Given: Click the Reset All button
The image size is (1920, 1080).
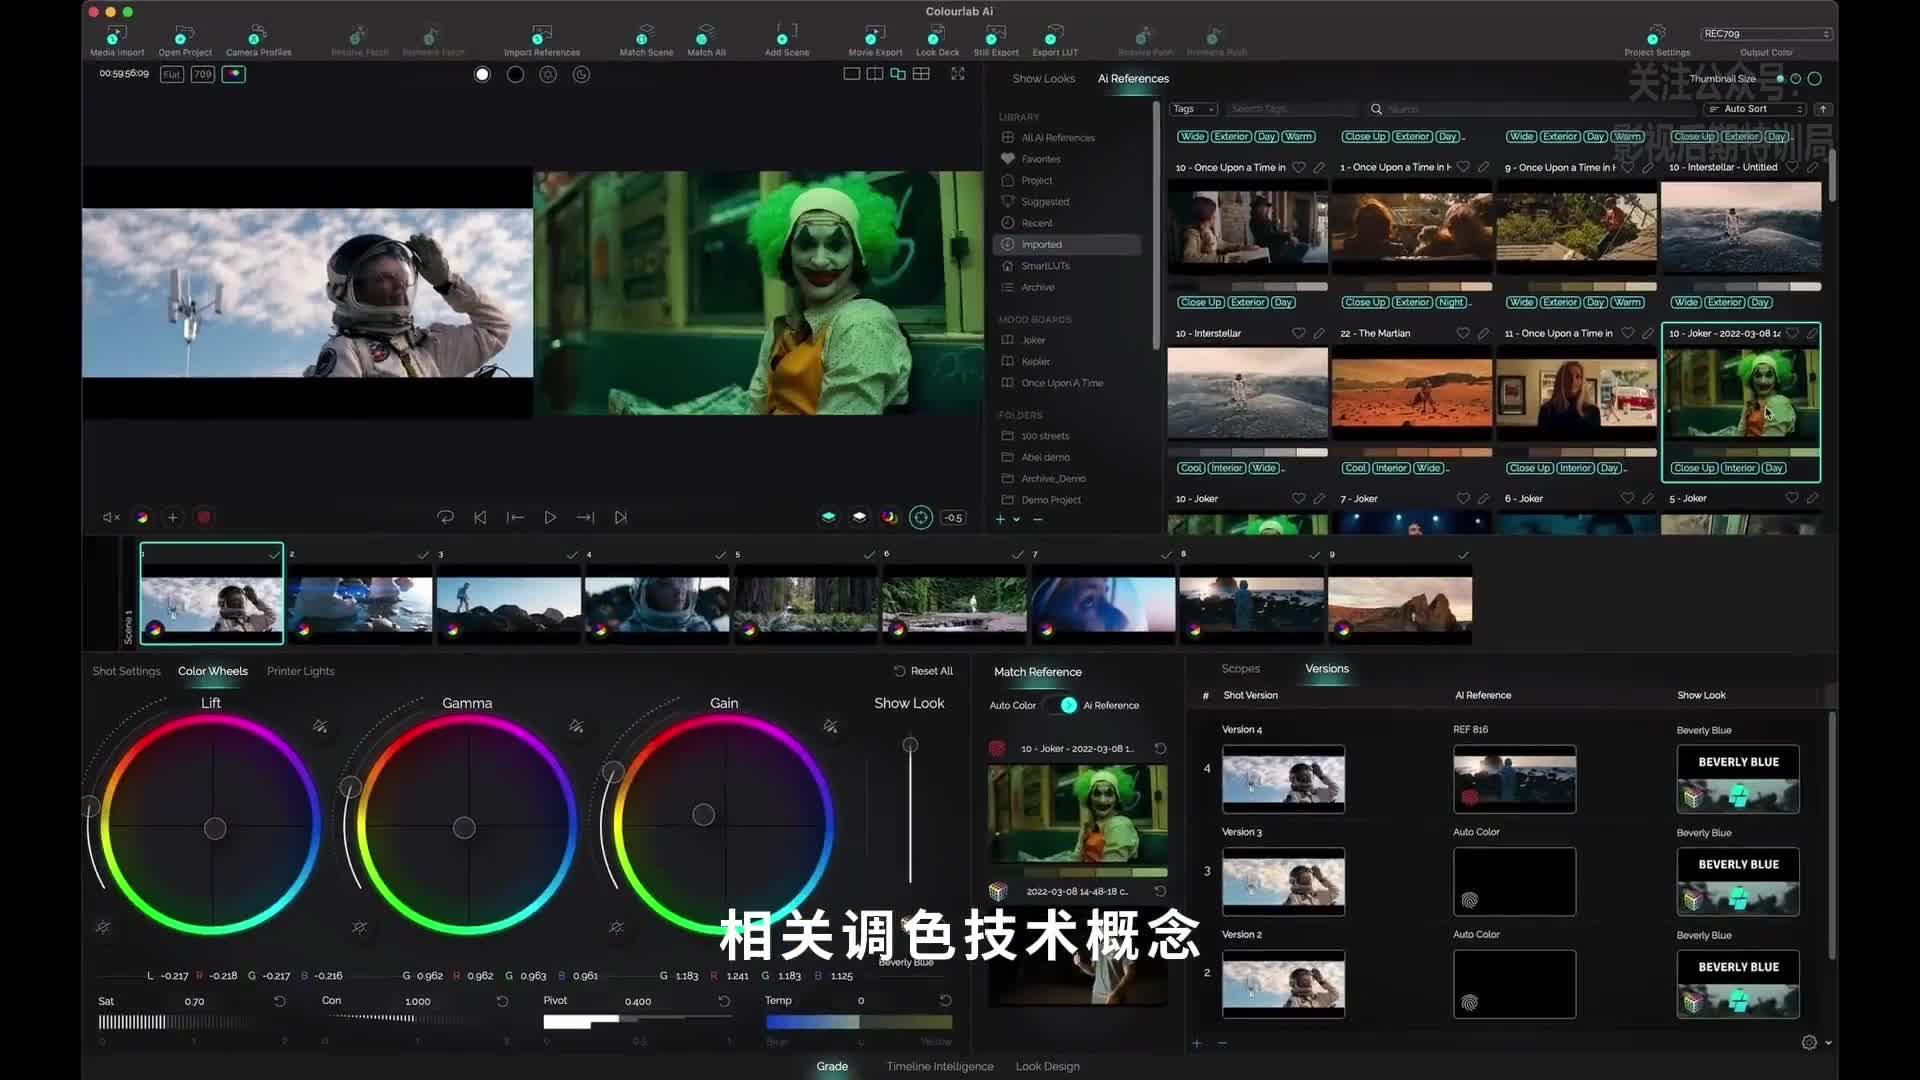Looking at the screenshot, I should tap(923, 672).
